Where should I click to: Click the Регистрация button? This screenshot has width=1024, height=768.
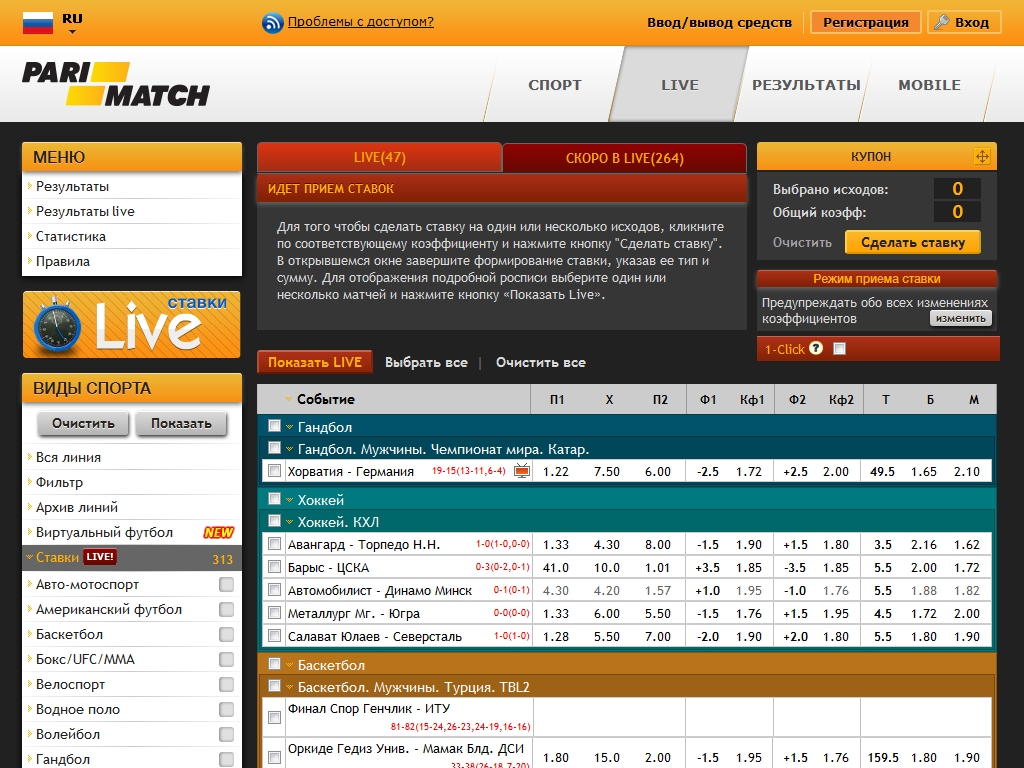click(x=866, y=22)
